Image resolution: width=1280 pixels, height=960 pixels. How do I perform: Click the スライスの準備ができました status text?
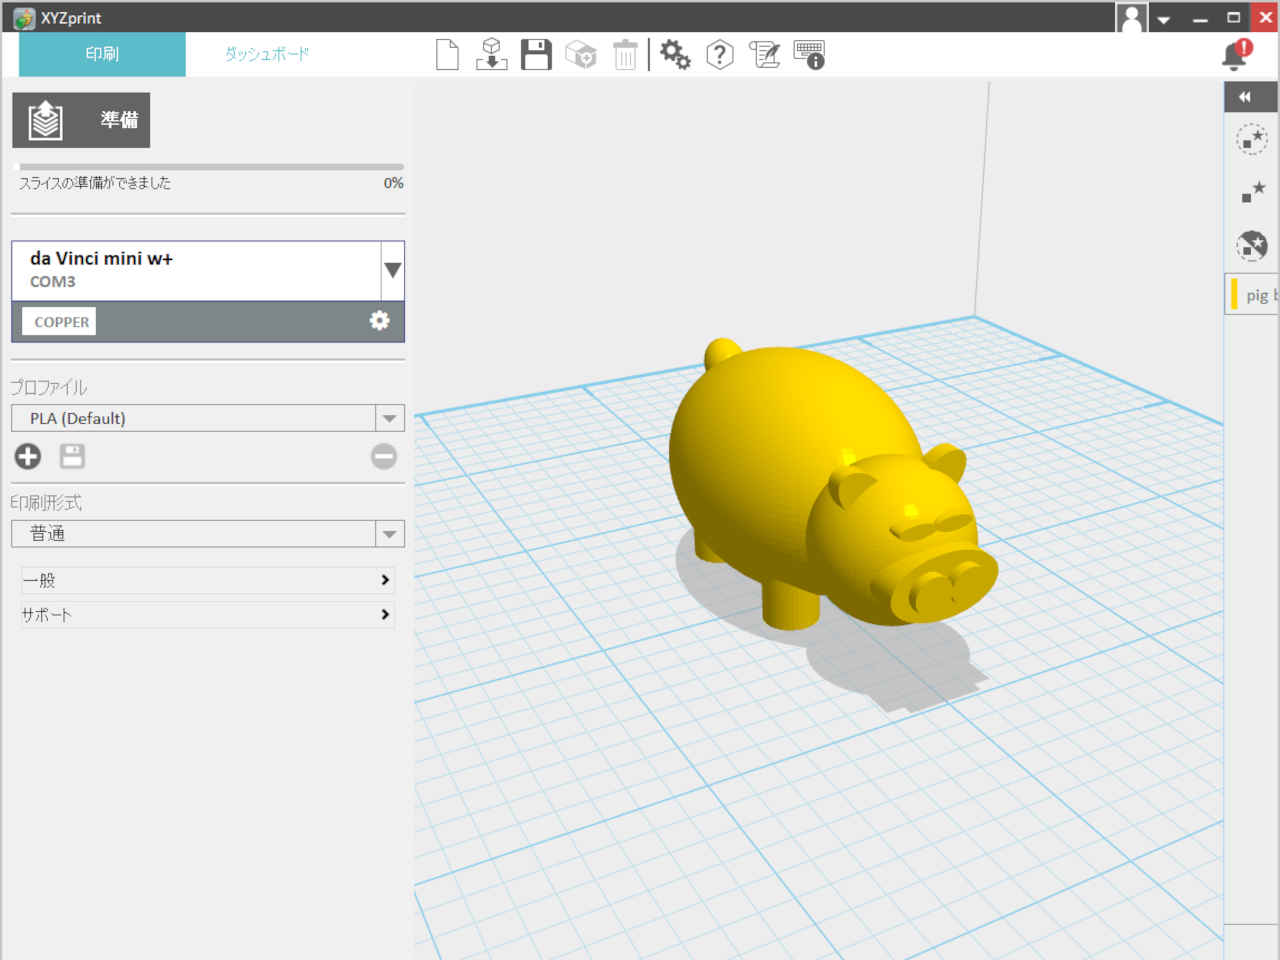[95, 183]
